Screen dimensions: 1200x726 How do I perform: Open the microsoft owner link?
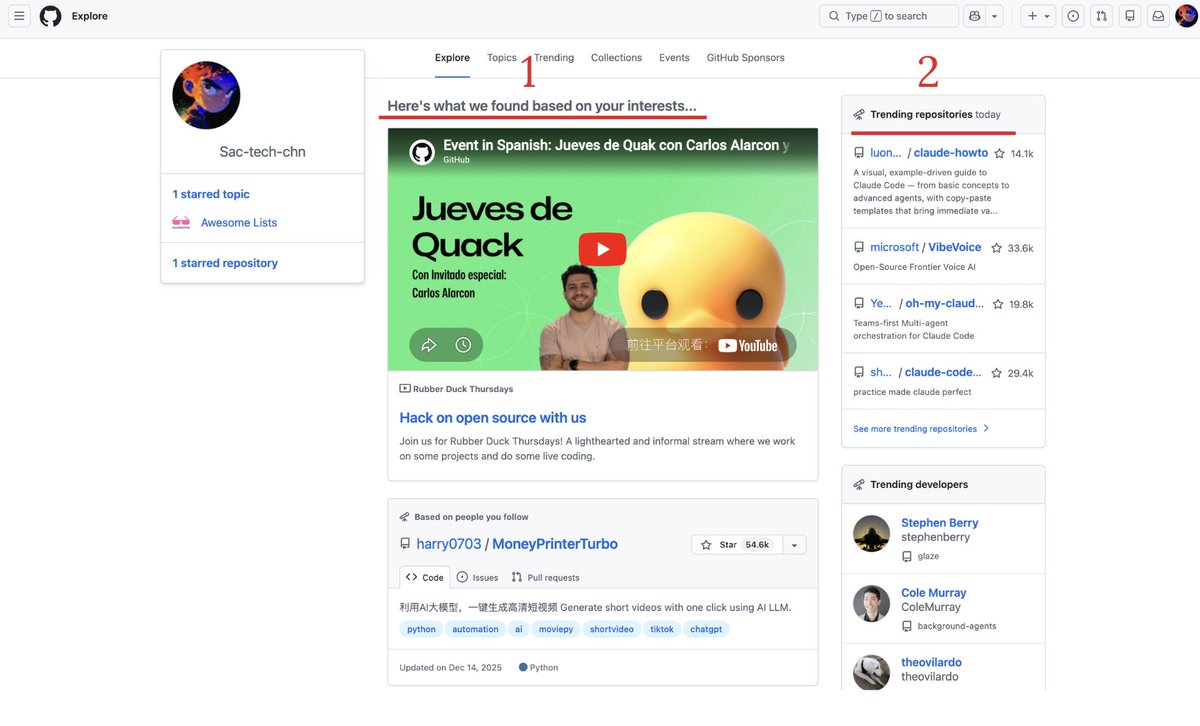[894, 247]
